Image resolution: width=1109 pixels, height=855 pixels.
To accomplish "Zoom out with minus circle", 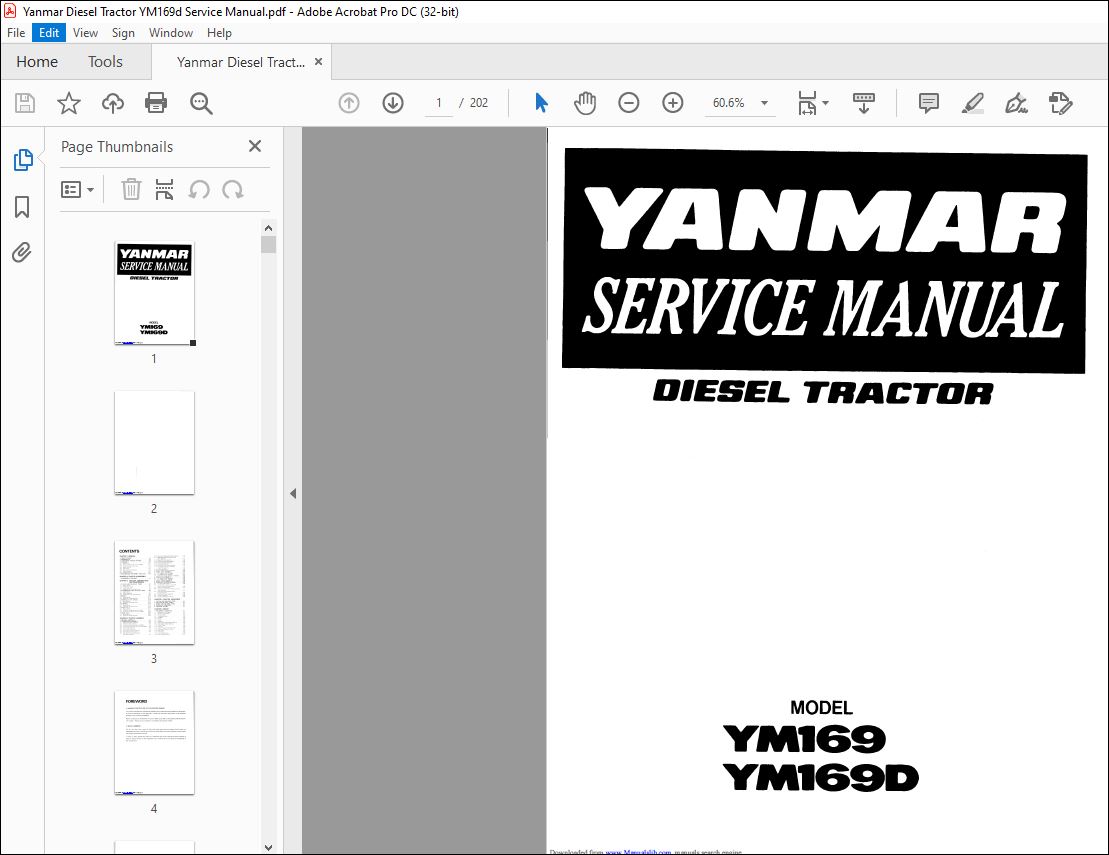I will (628, 103).
